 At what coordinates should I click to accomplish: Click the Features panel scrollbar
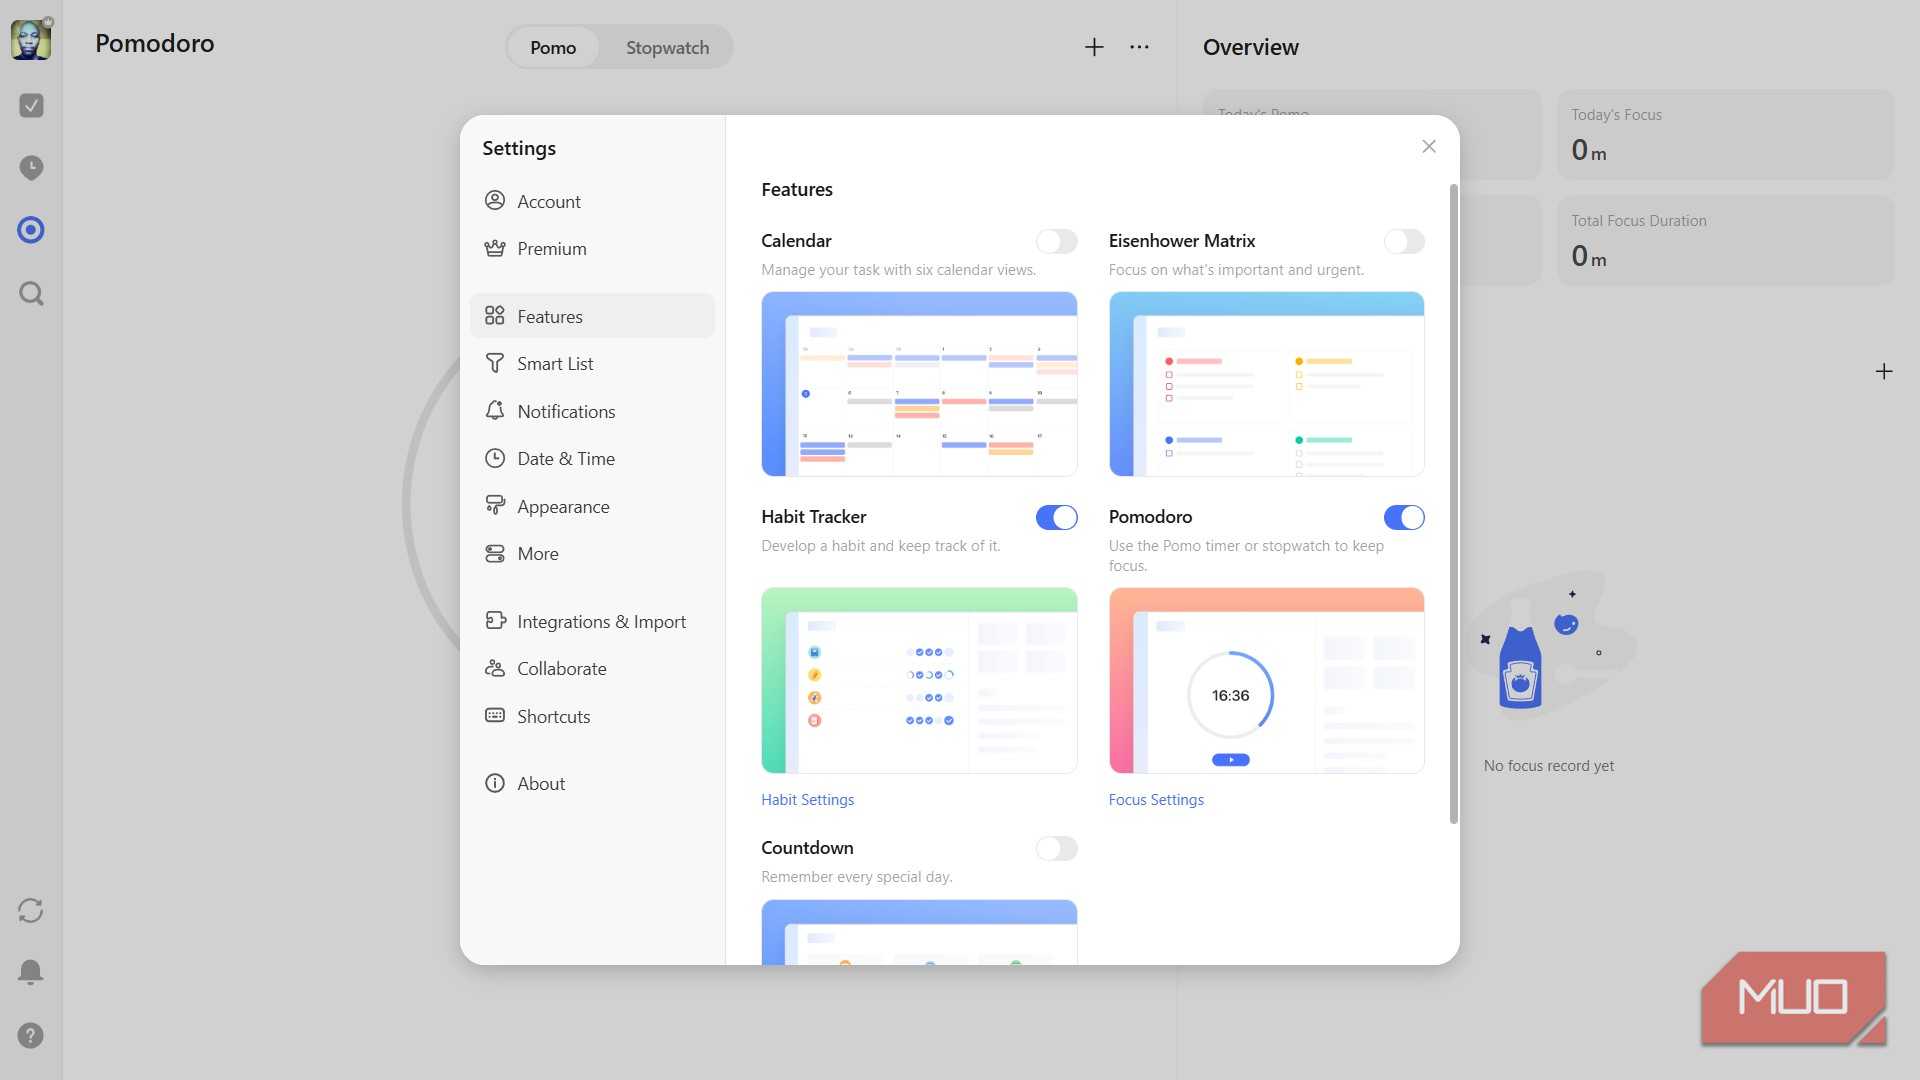1453,504
